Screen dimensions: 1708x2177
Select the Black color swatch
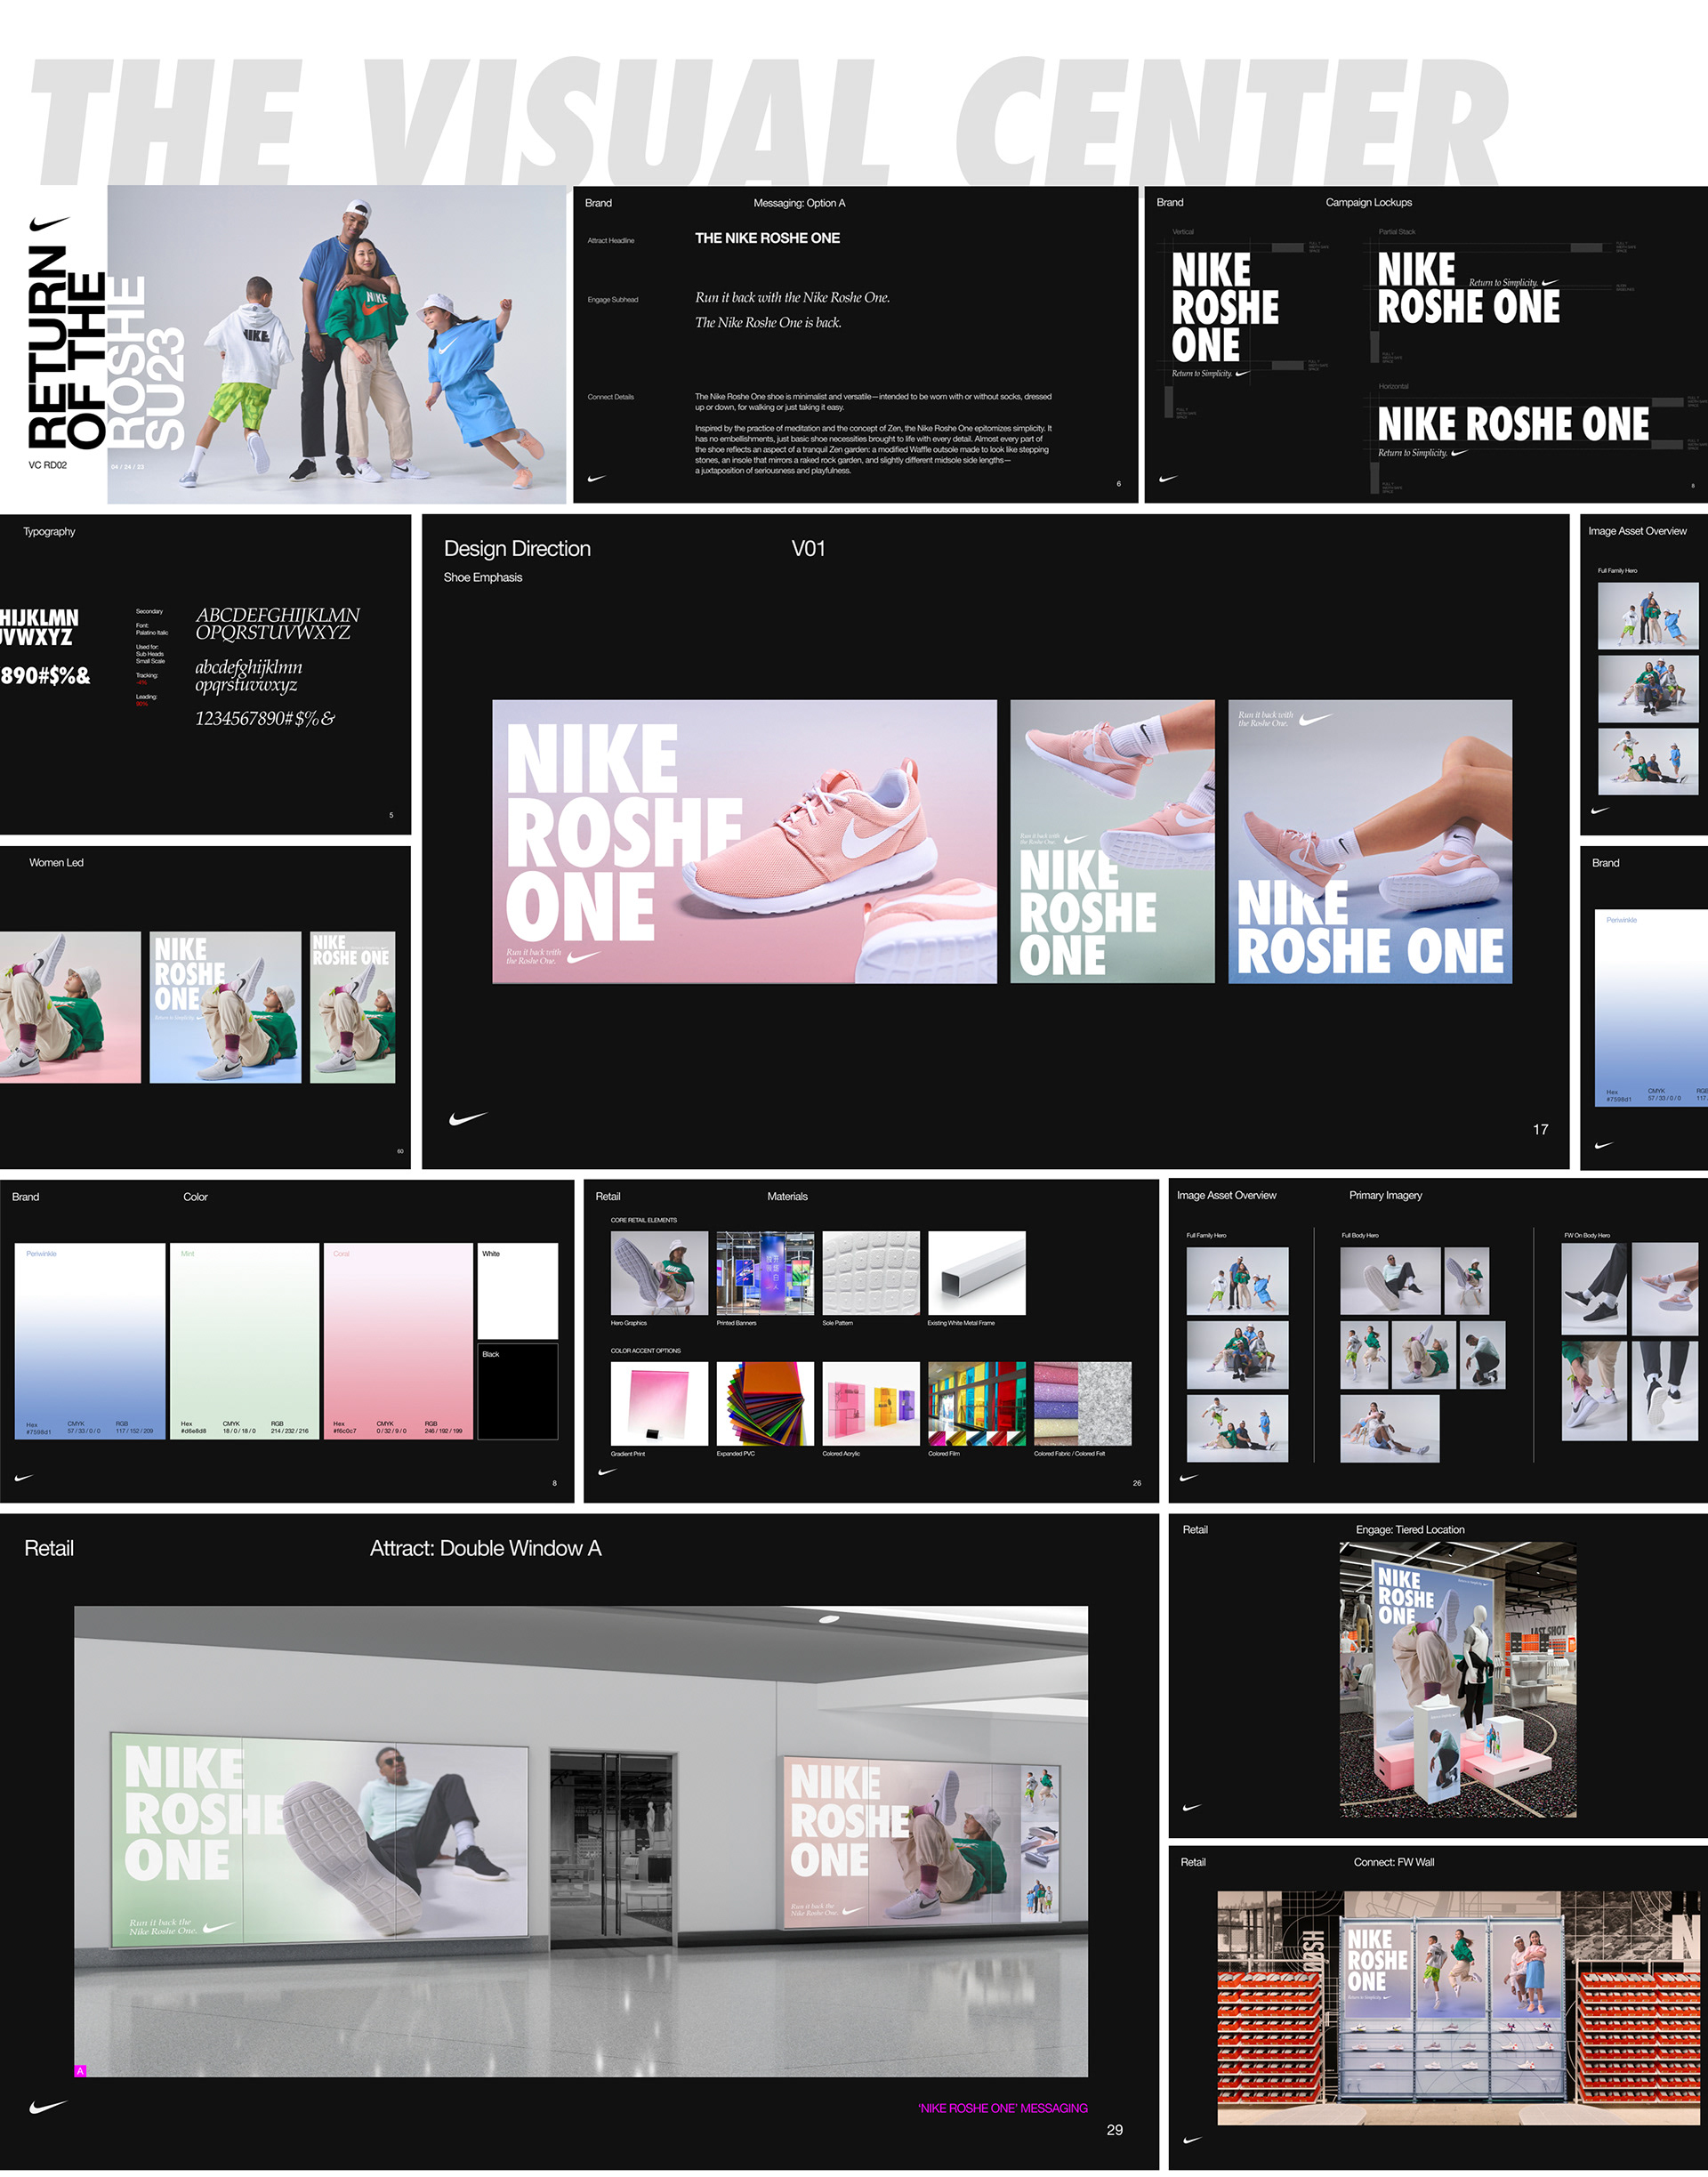pos(518,1391)
